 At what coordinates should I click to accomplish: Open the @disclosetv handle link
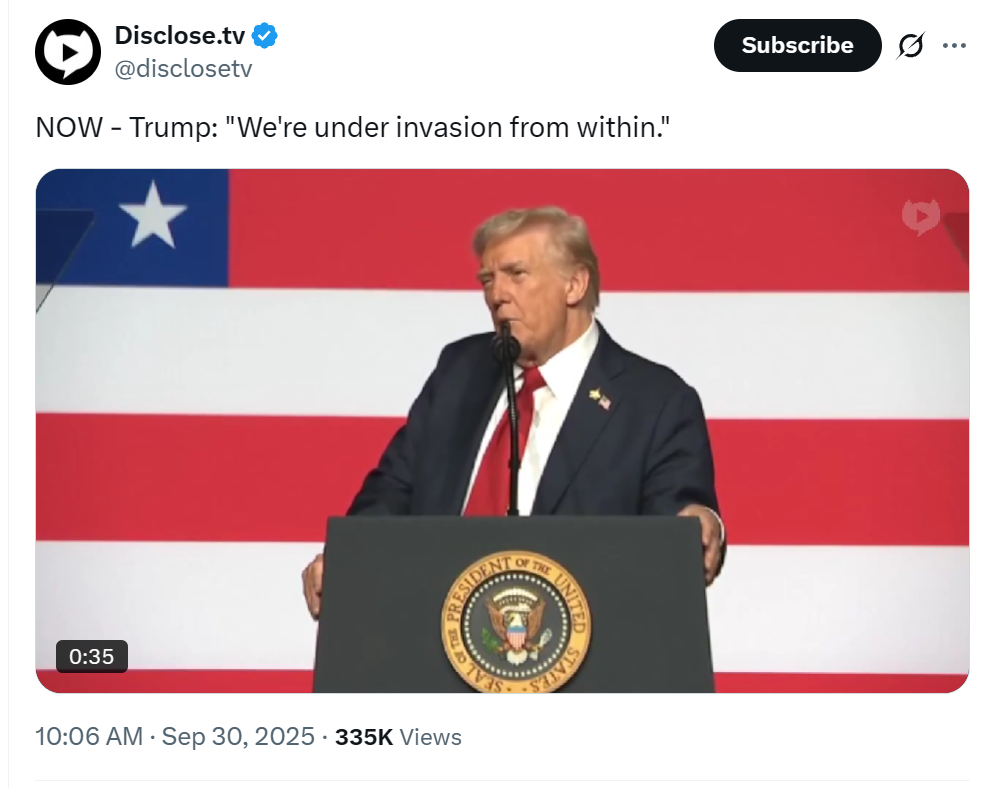tap(183, 68)
